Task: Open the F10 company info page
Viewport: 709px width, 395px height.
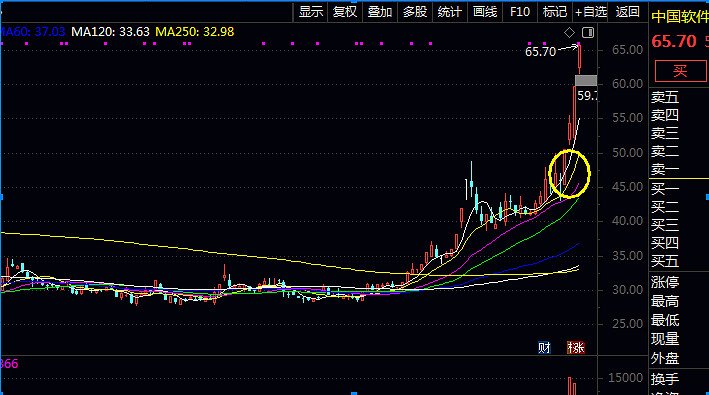Action: click(520, 12)
